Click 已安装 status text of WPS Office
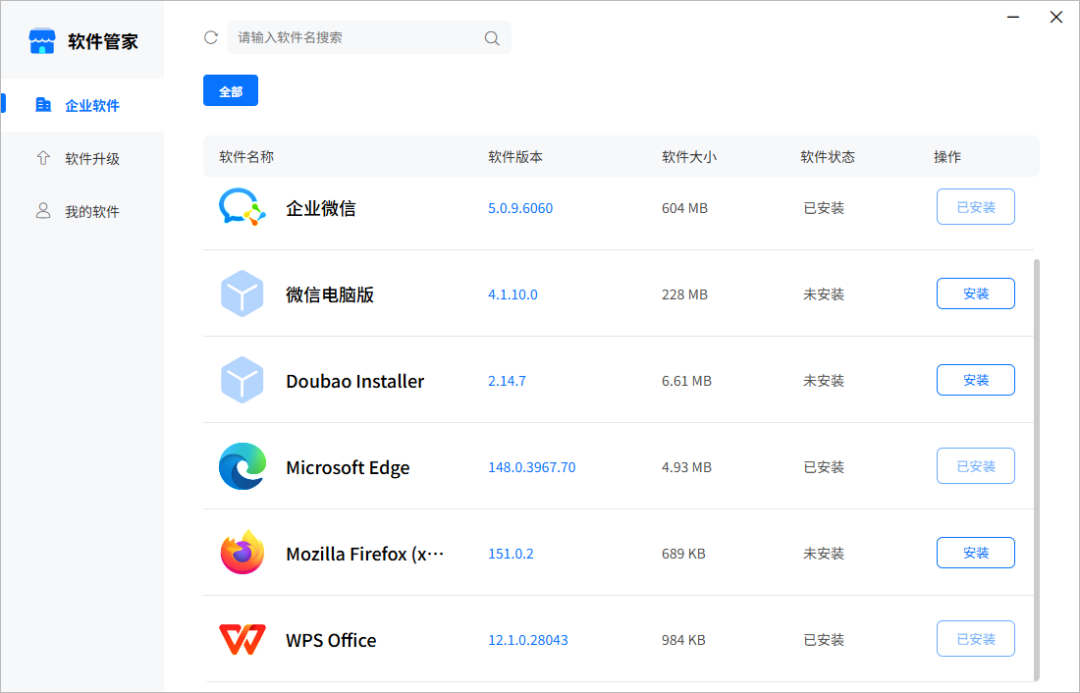The width and height of the screenshot is (1080, 693). (x=823, y=640)
